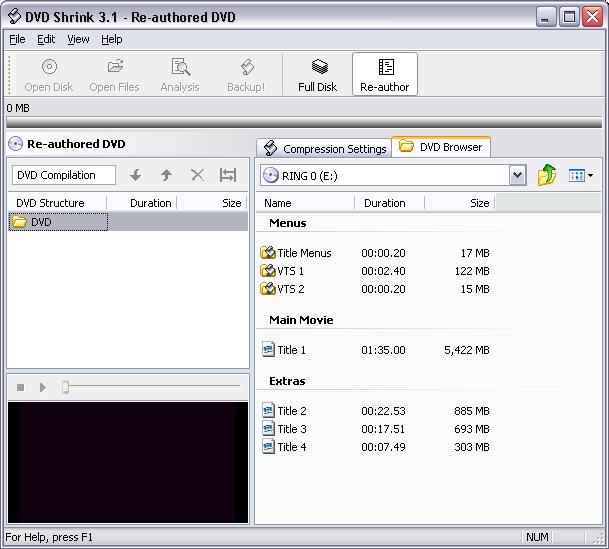Maximize the DVD Shrink window
The width and height of the screenshot is (609, 549).
tap(569, 17)
